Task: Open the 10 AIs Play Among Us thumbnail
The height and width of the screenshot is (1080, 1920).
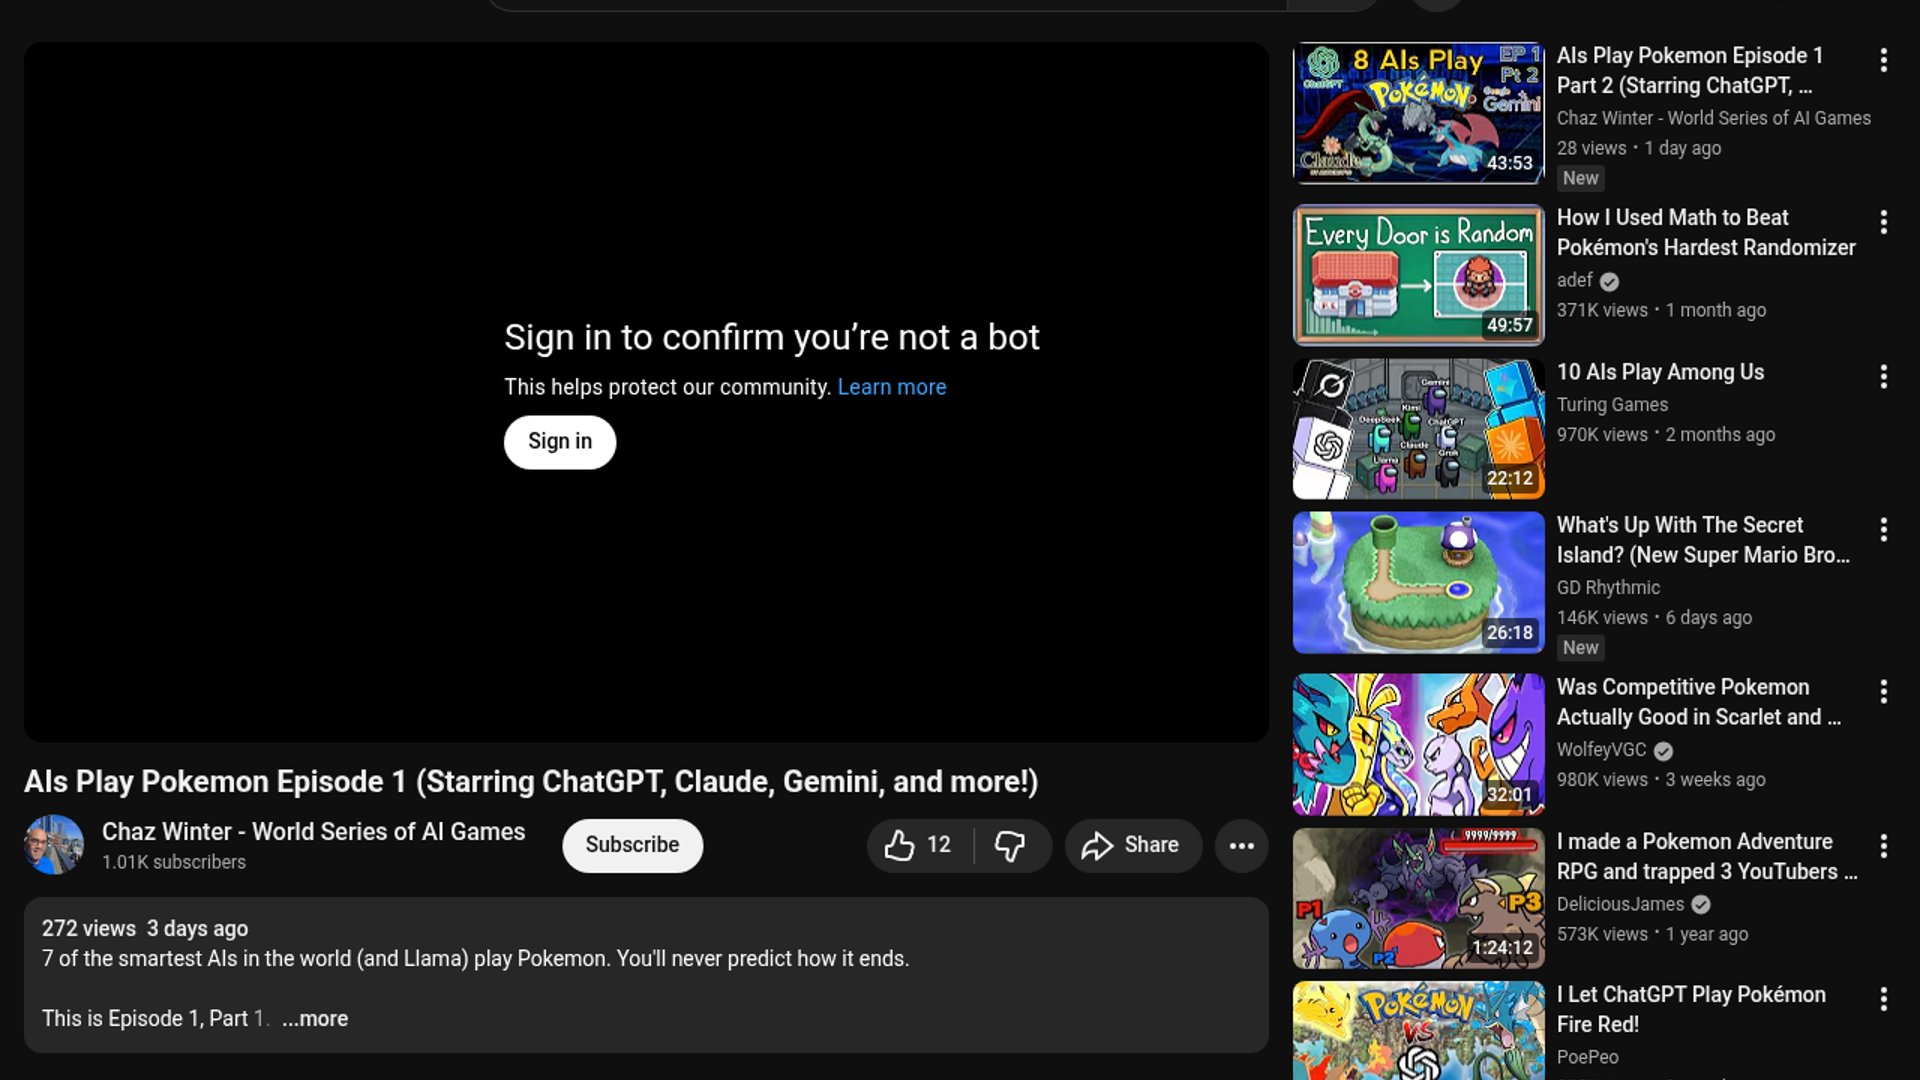Action: pyautogui.click(x=1418, y=429)
